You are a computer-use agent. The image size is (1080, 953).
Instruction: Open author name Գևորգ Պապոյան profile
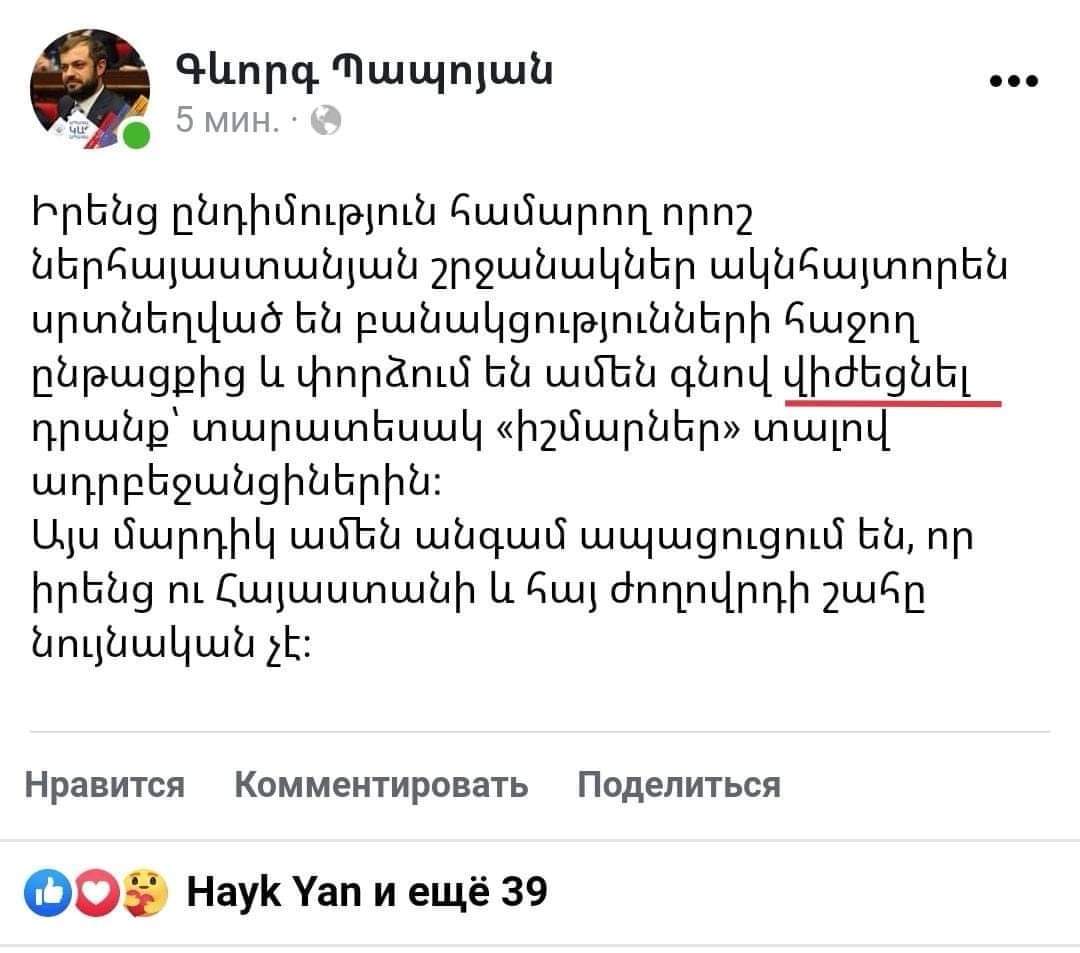click(363, 71)
